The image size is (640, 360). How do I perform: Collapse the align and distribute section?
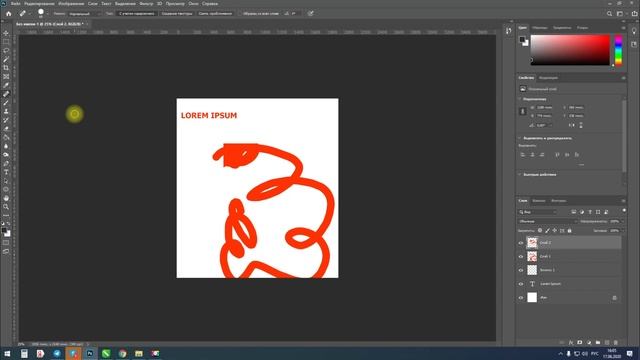pos(520,138)
